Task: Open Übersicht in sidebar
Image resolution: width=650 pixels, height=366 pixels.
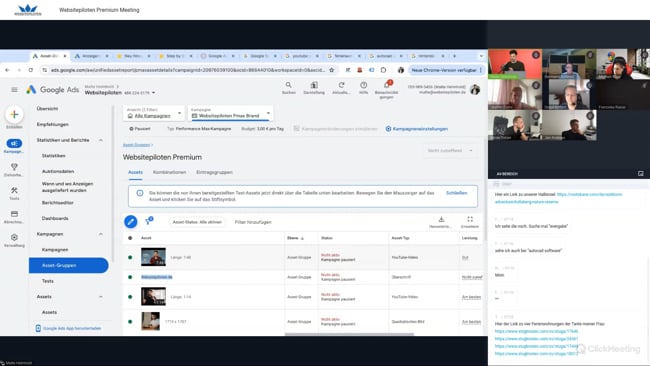Action: click(x=47, y=109)
